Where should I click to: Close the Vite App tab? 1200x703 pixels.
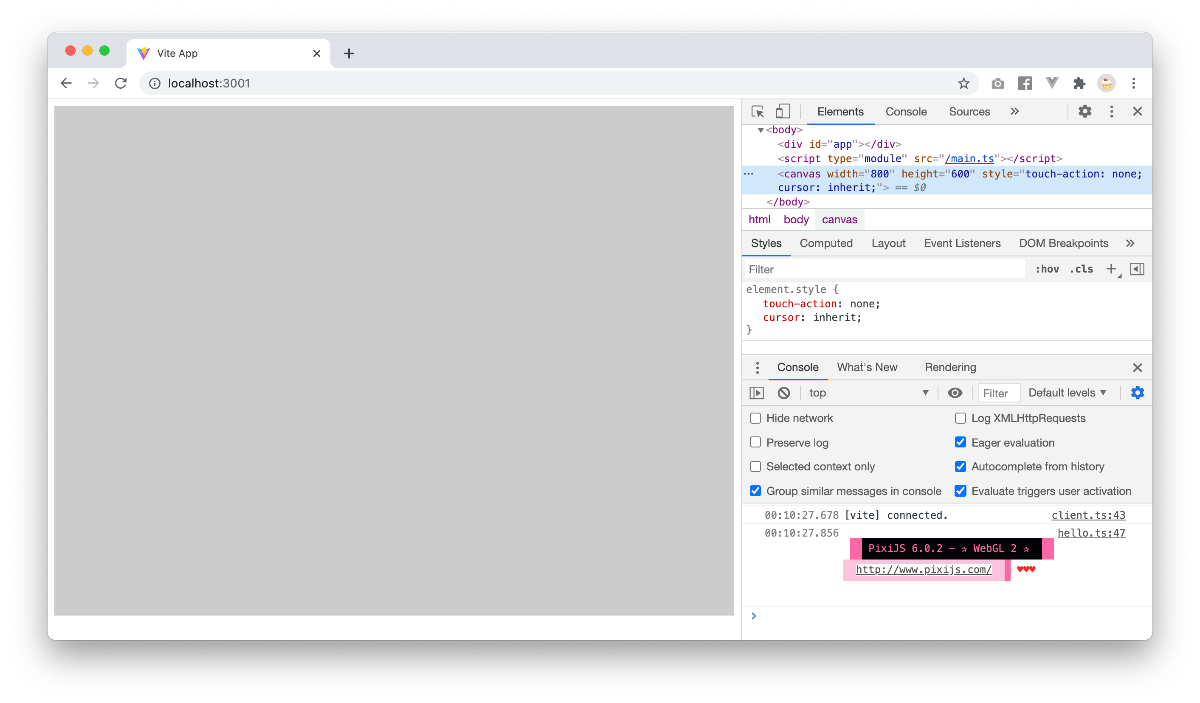pyautogui.click(x=316, y=53)
